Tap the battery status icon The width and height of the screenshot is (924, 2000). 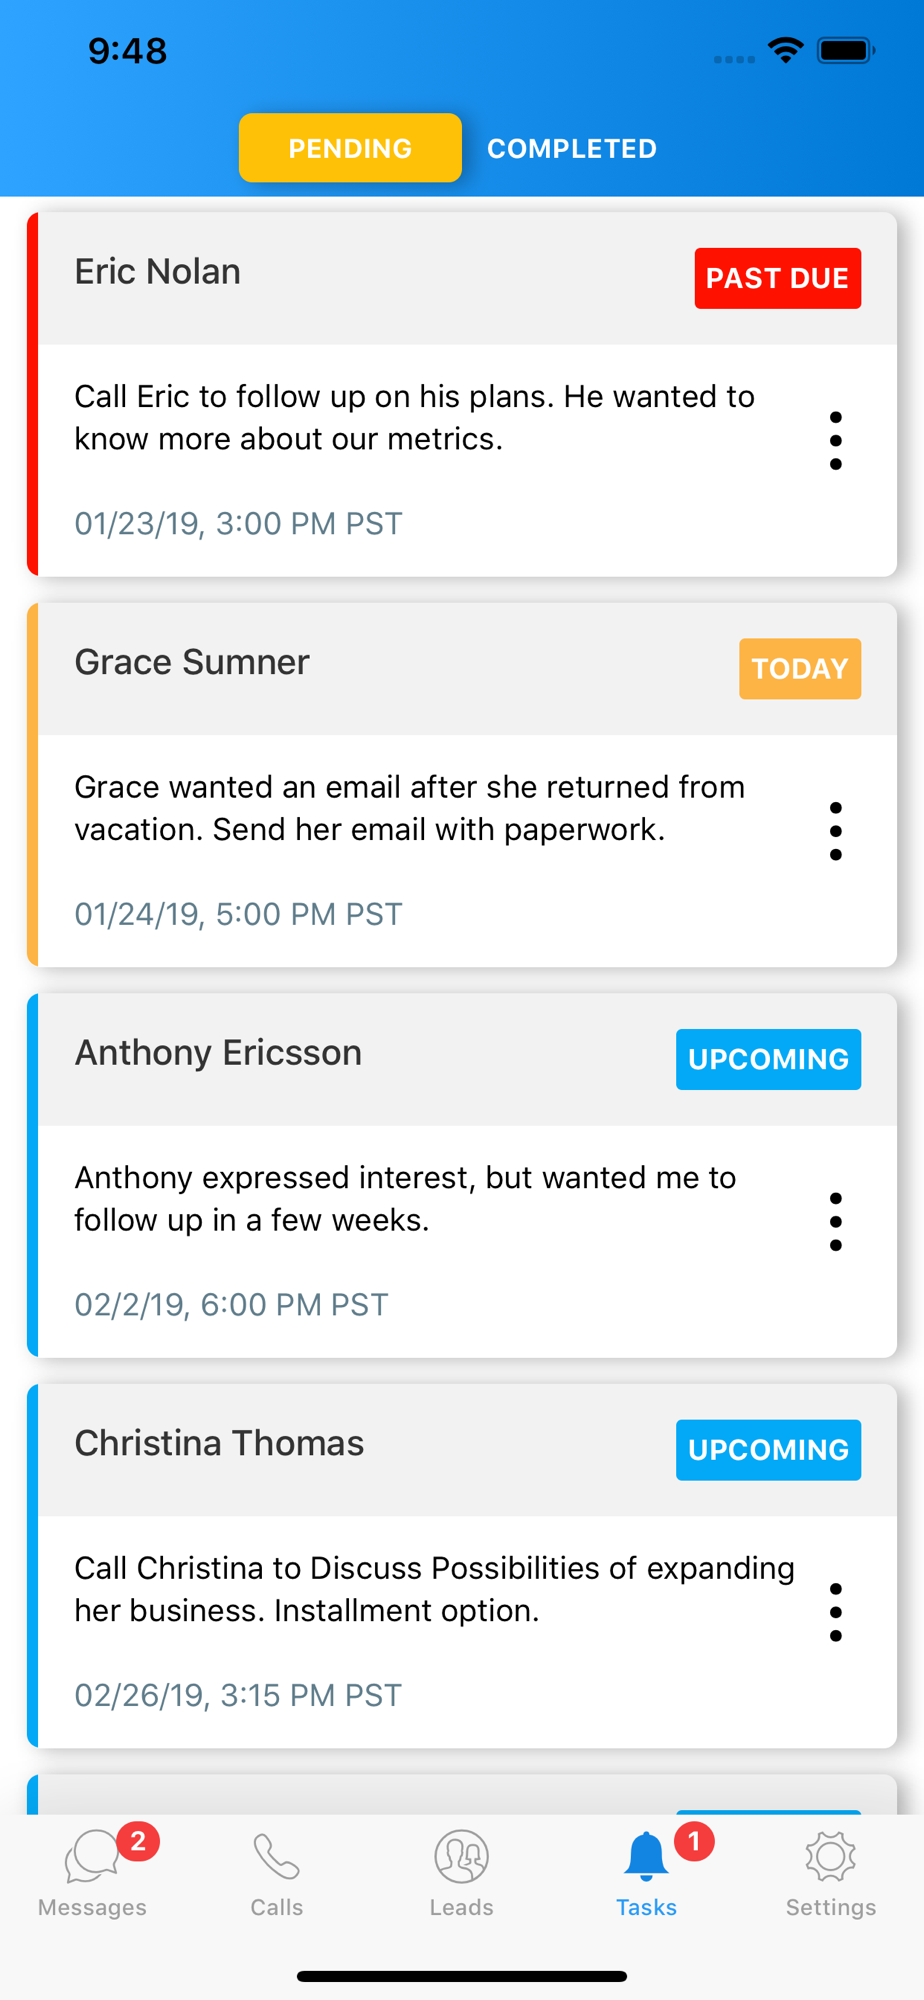(x=846, y=50)
